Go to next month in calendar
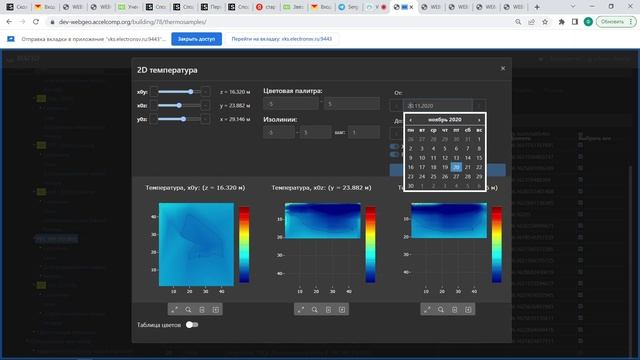The width and height of the screenshot is (640, 360). click(x=479, y=120)
